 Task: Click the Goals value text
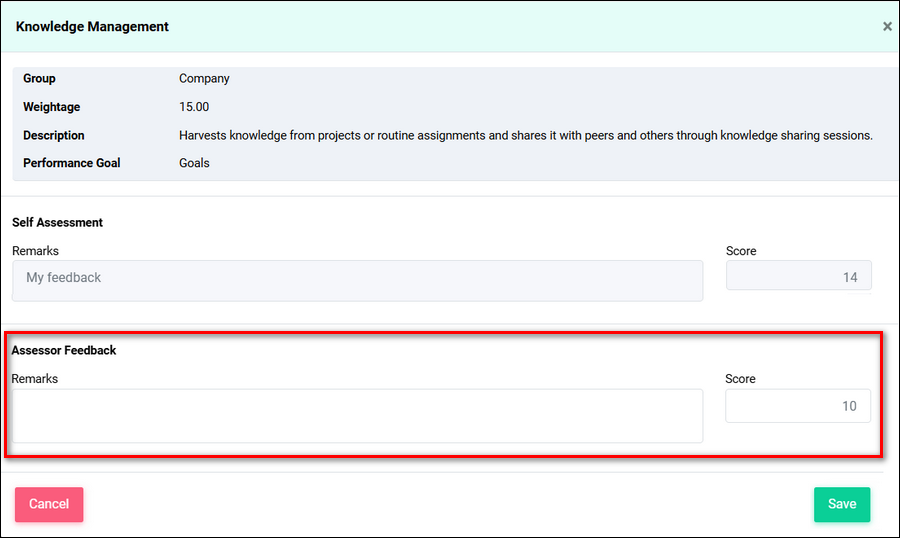(x=194, y=163)
